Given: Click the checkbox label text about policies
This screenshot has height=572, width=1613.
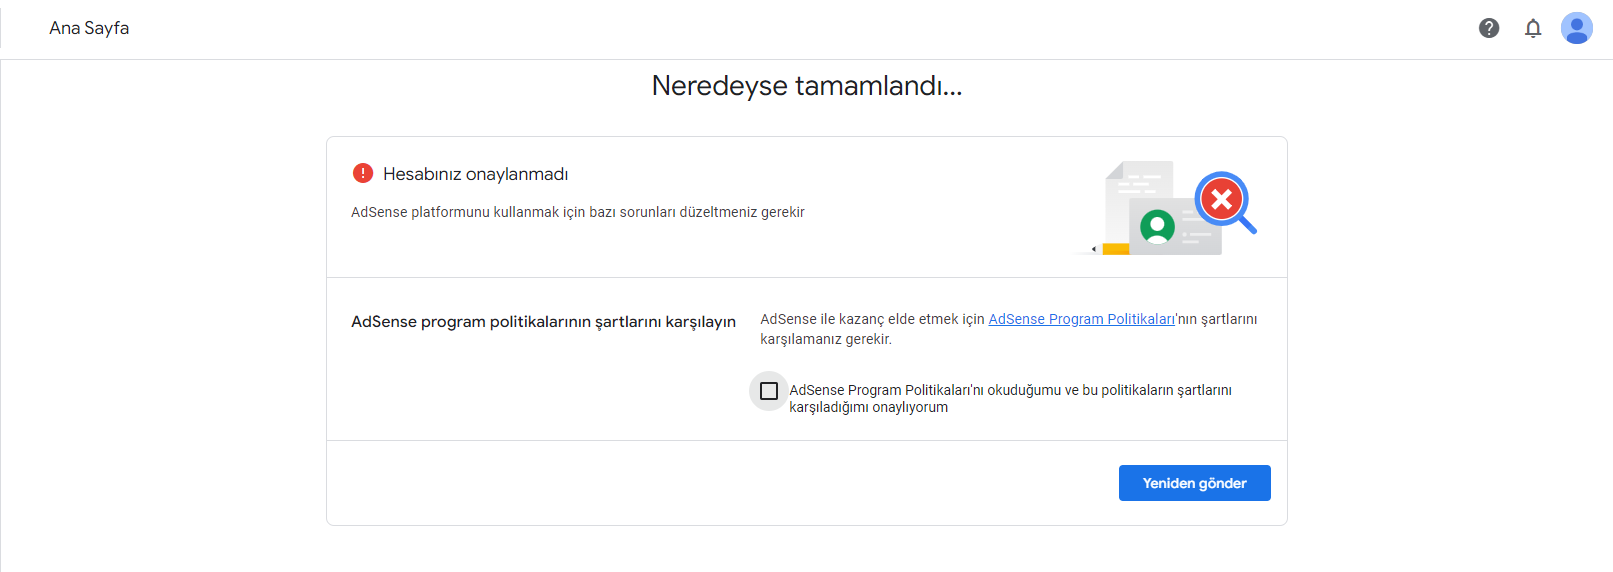Looking at the screenshot, I should tap(1010, 398).
